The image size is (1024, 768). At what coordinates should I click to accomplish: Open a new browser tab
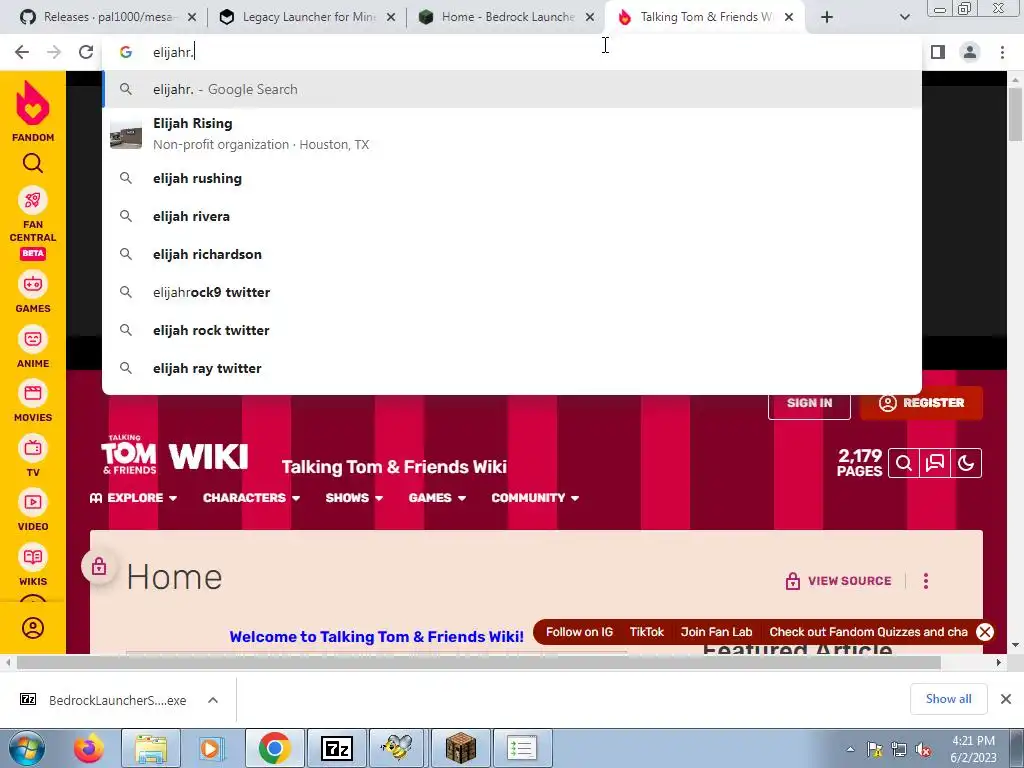click(x=827, y=18)
